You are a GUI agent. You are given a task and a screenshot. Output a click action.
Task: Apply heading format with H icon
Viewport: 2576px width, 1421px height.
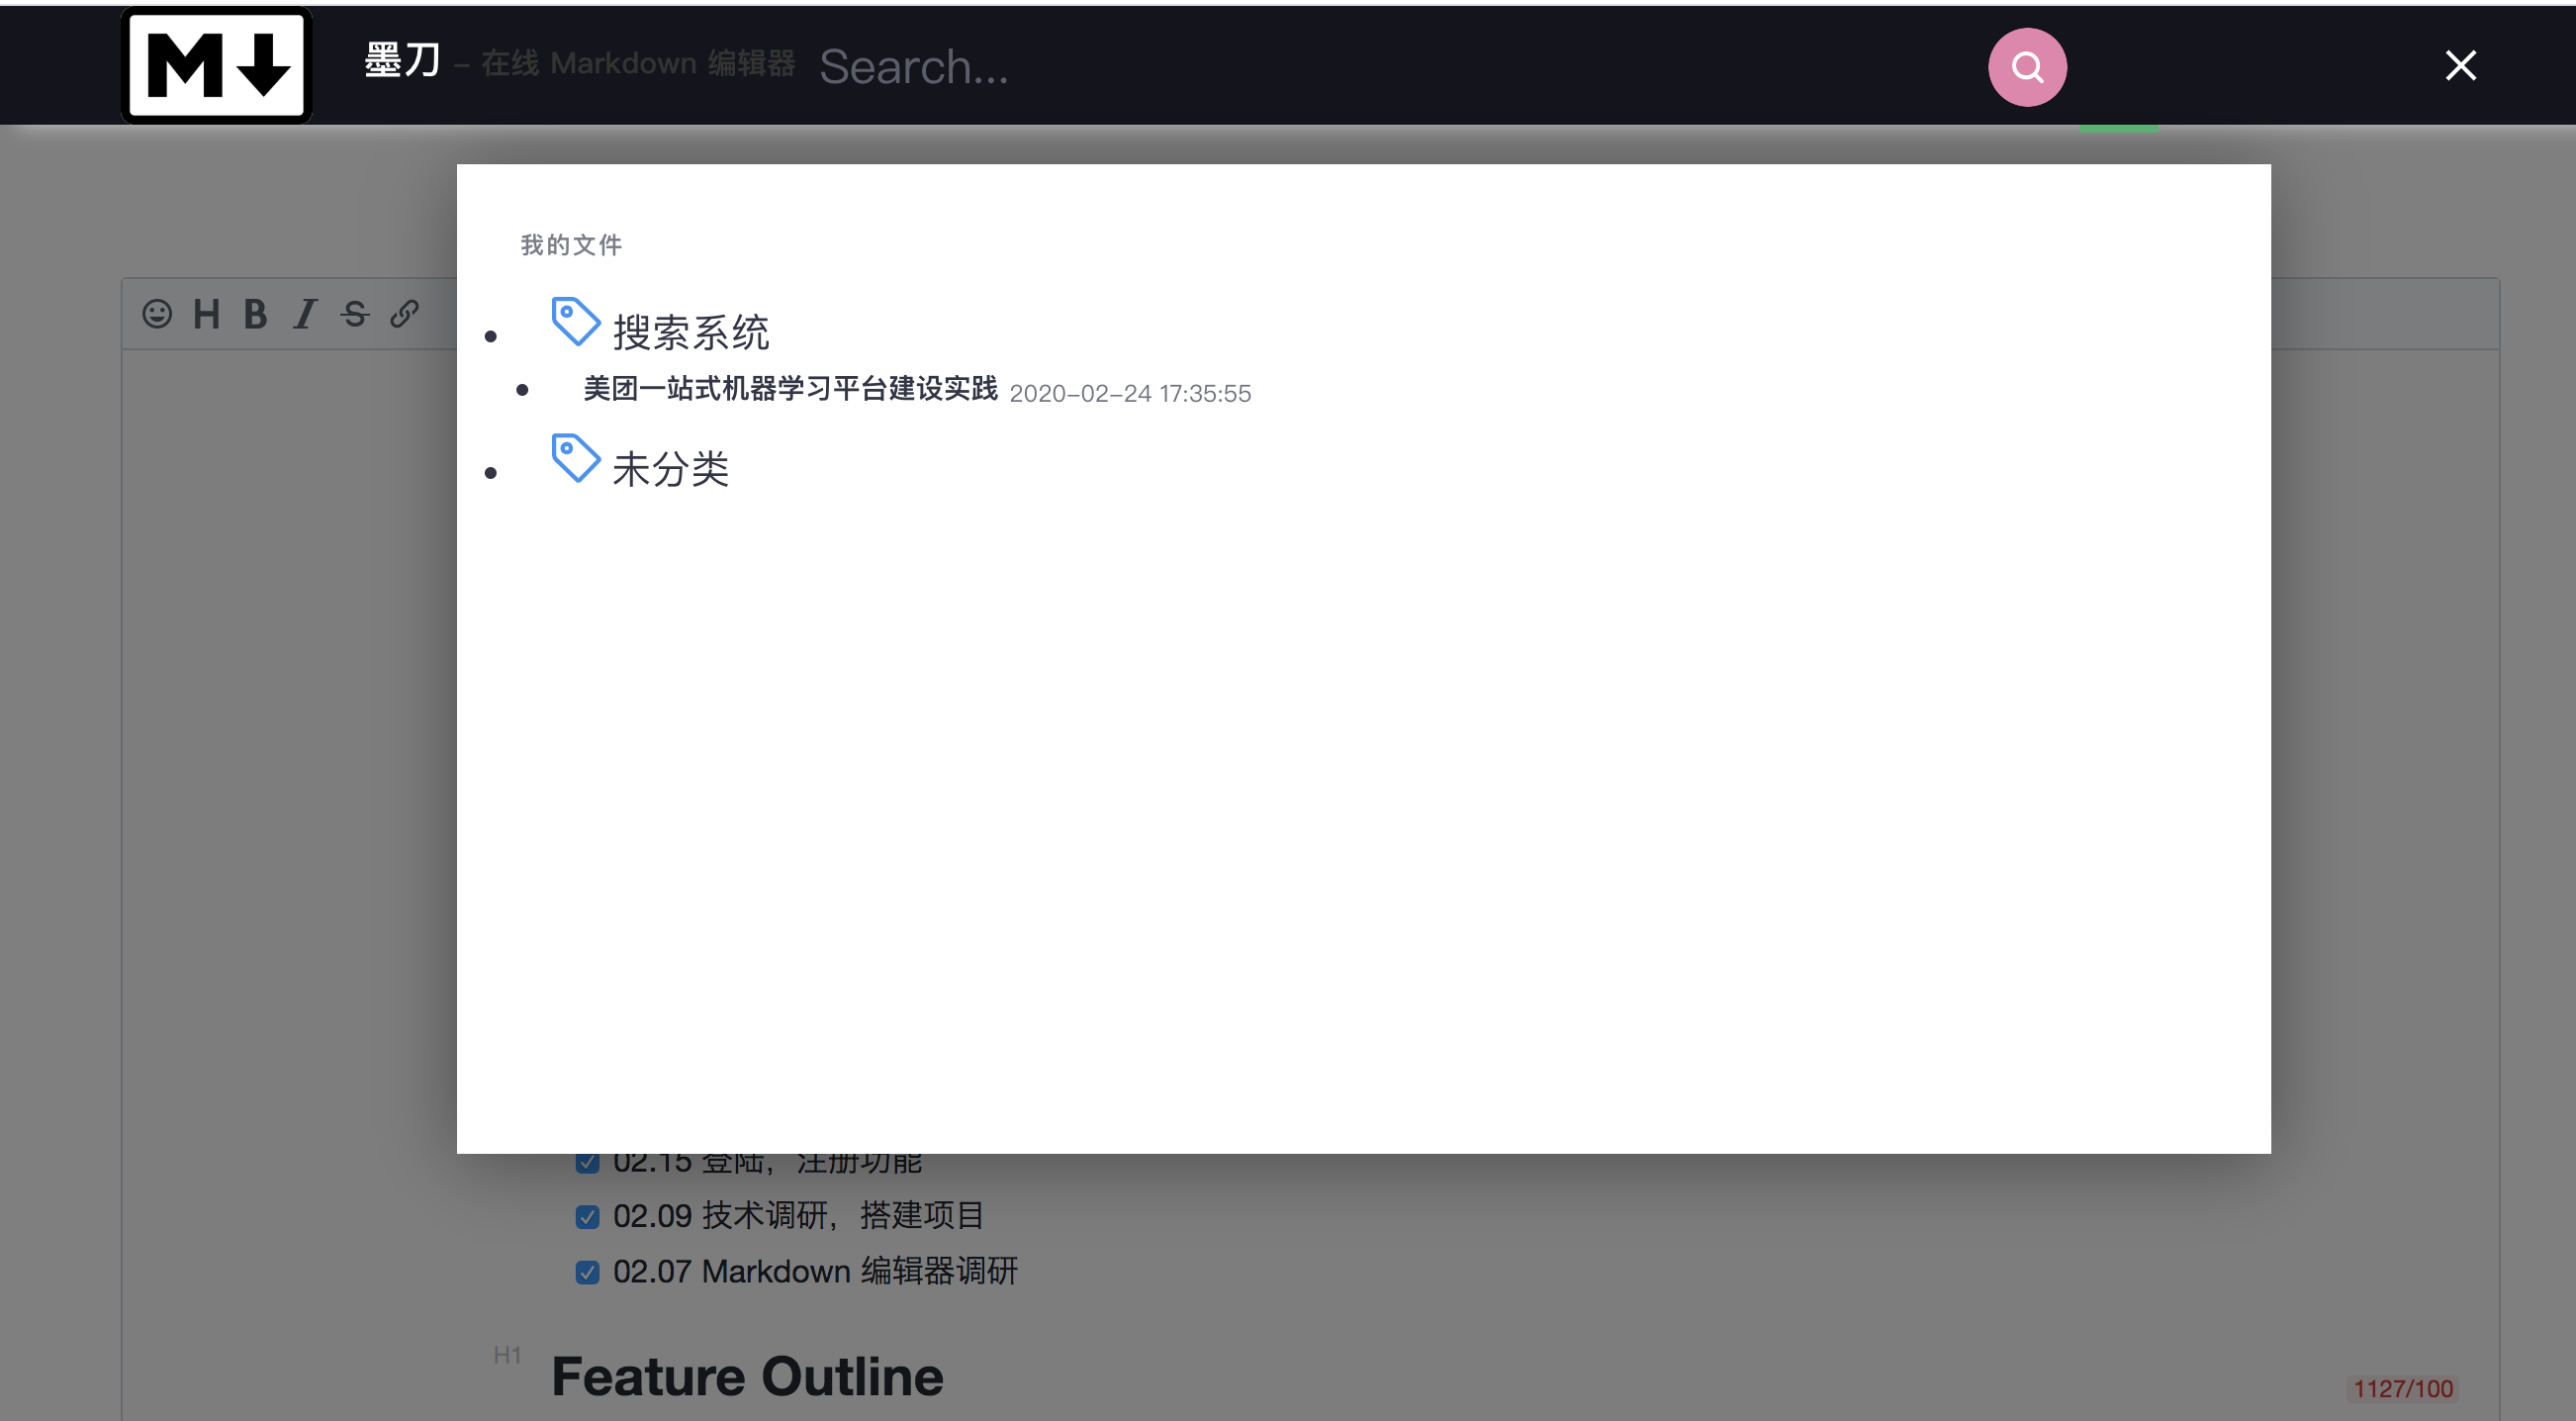point(206,314)
